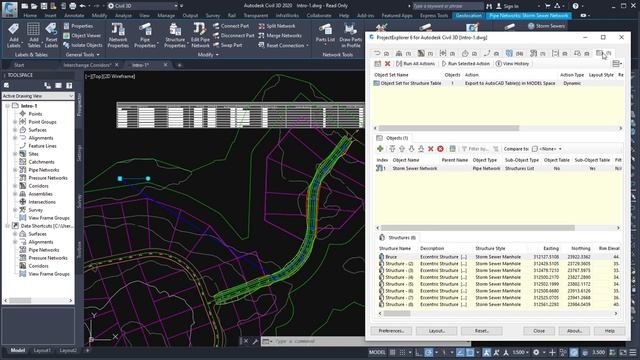Toggle grid display on the status bar
The height and width of the screenshot is (360, 640).
(392, 352)
